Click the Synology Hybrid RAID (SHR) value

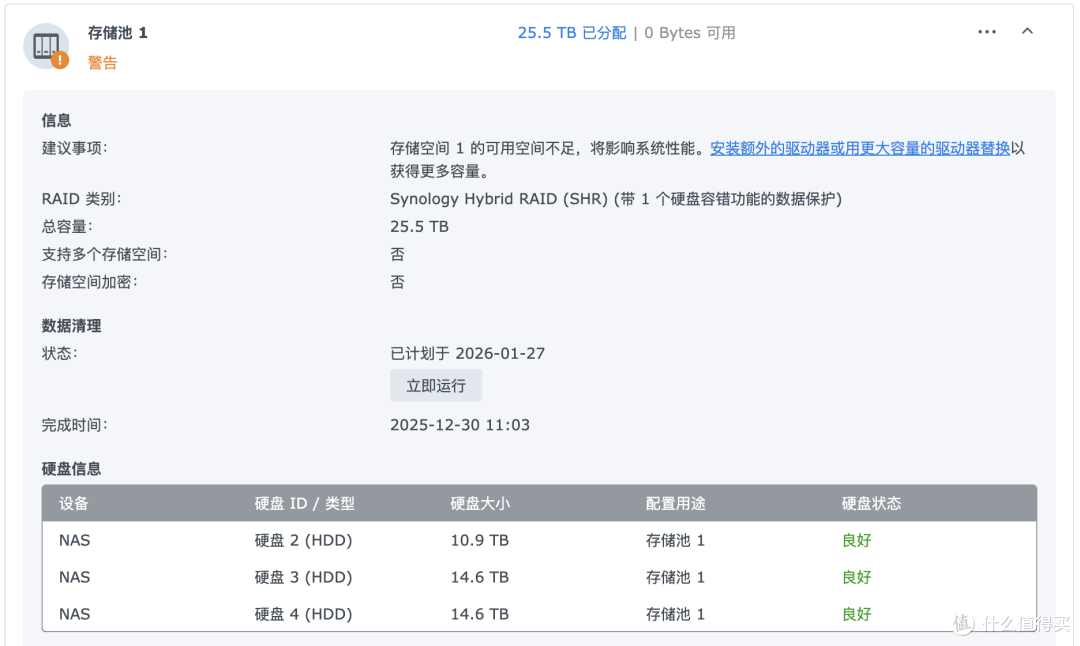616,199
